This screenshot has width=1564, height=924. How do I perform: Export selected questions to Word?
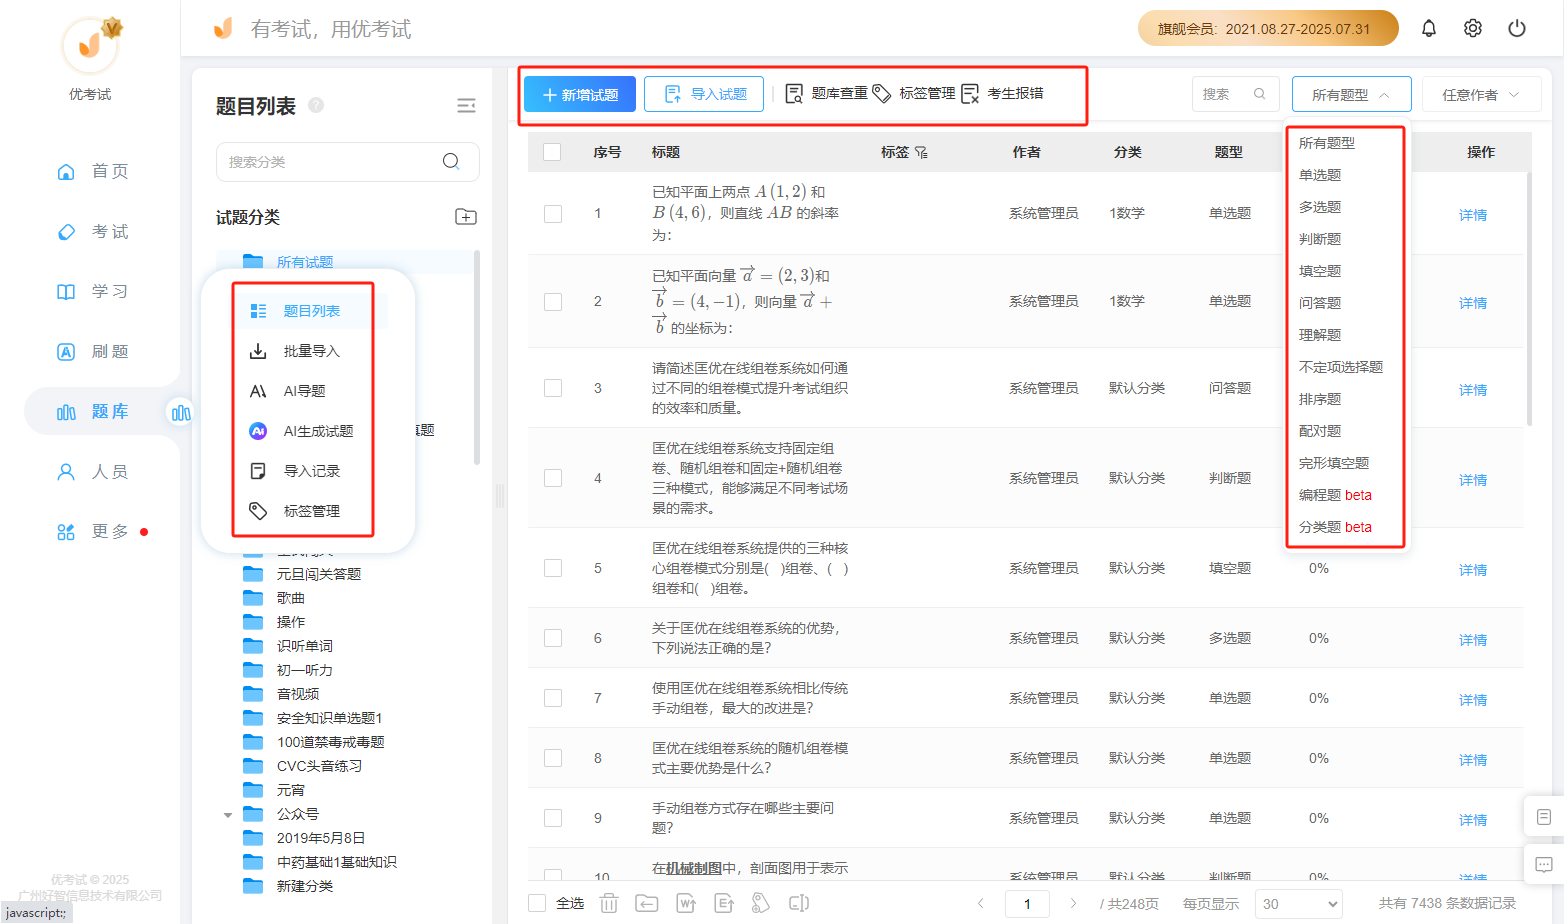[x=686, y=903]
